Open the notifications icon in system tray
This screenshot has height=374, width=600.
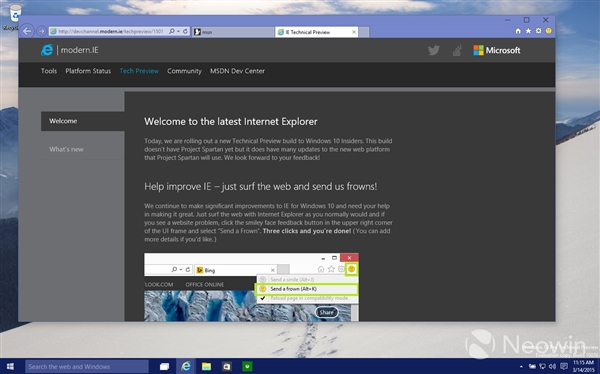[x=564, y=366]
